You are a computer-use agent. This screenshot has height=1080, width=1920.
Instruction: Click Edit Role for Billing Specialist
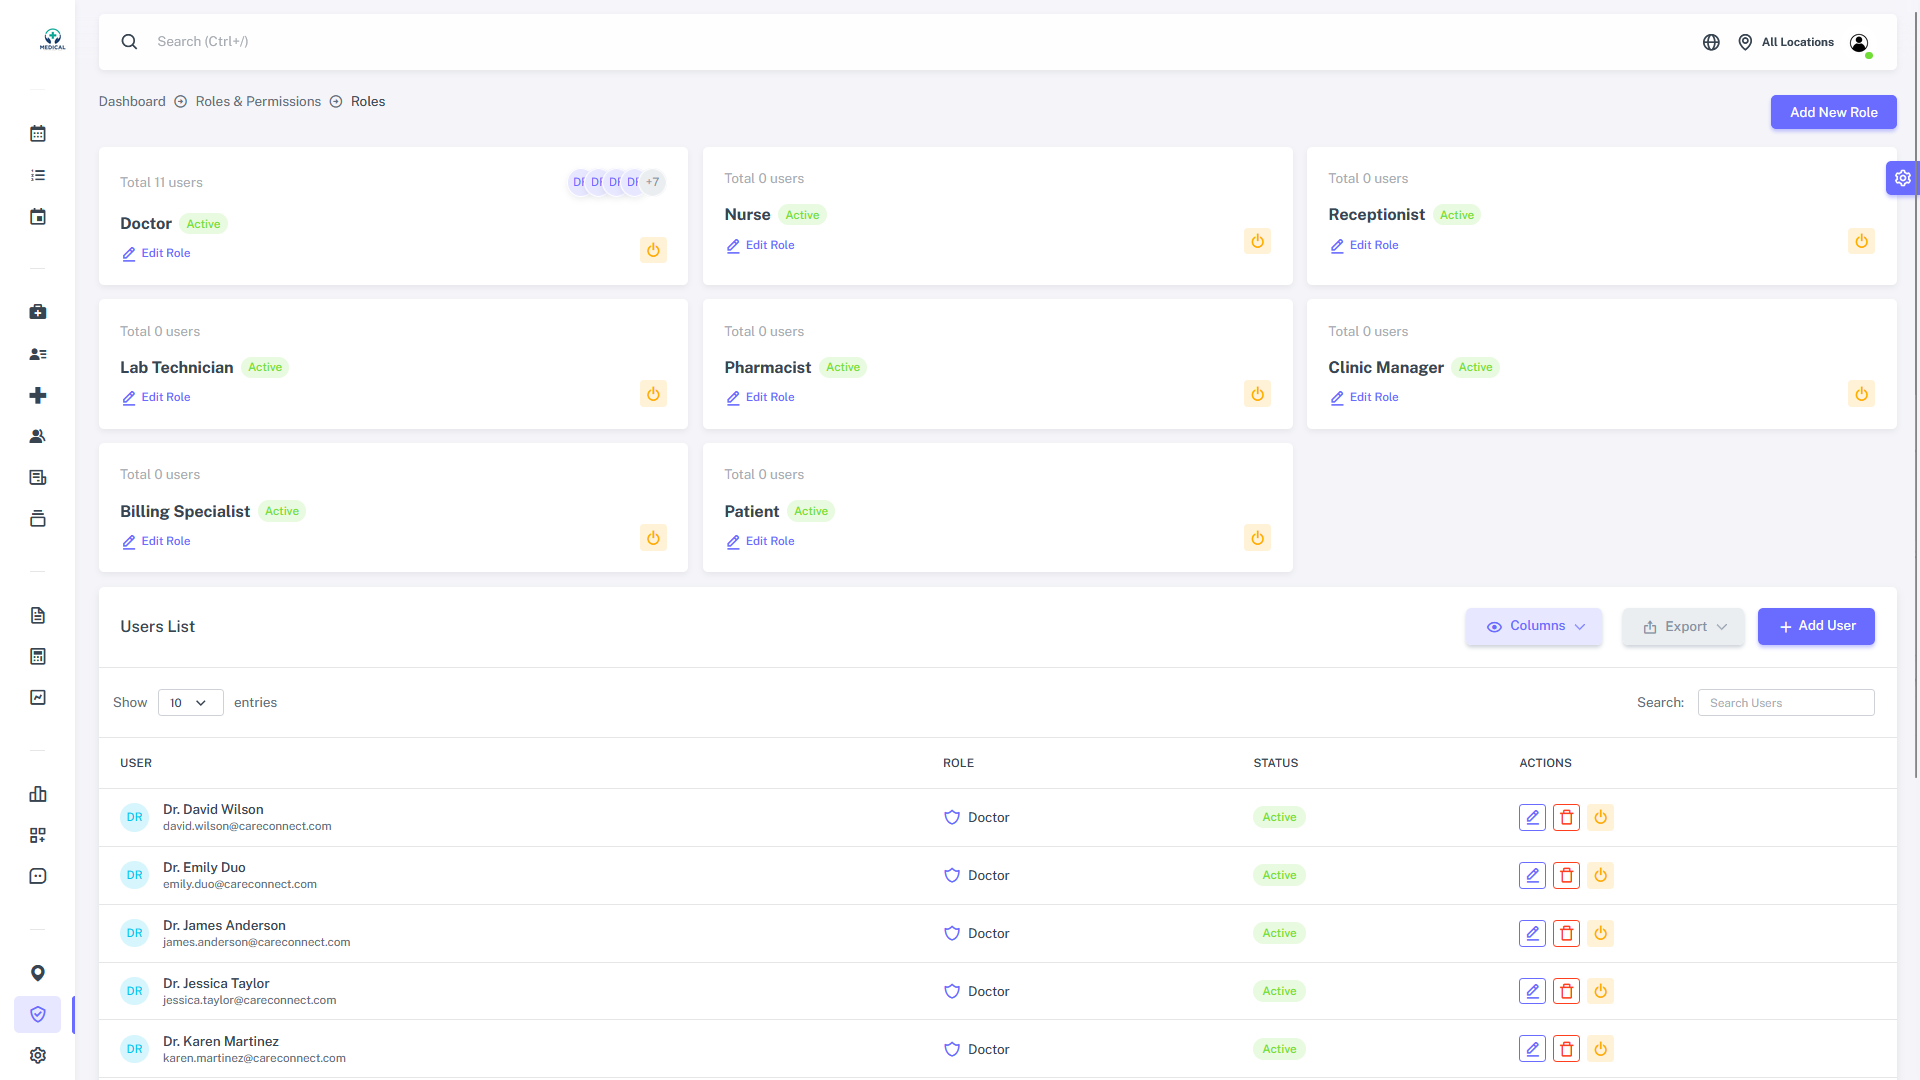pyautogui.click(x=156, y=541)
